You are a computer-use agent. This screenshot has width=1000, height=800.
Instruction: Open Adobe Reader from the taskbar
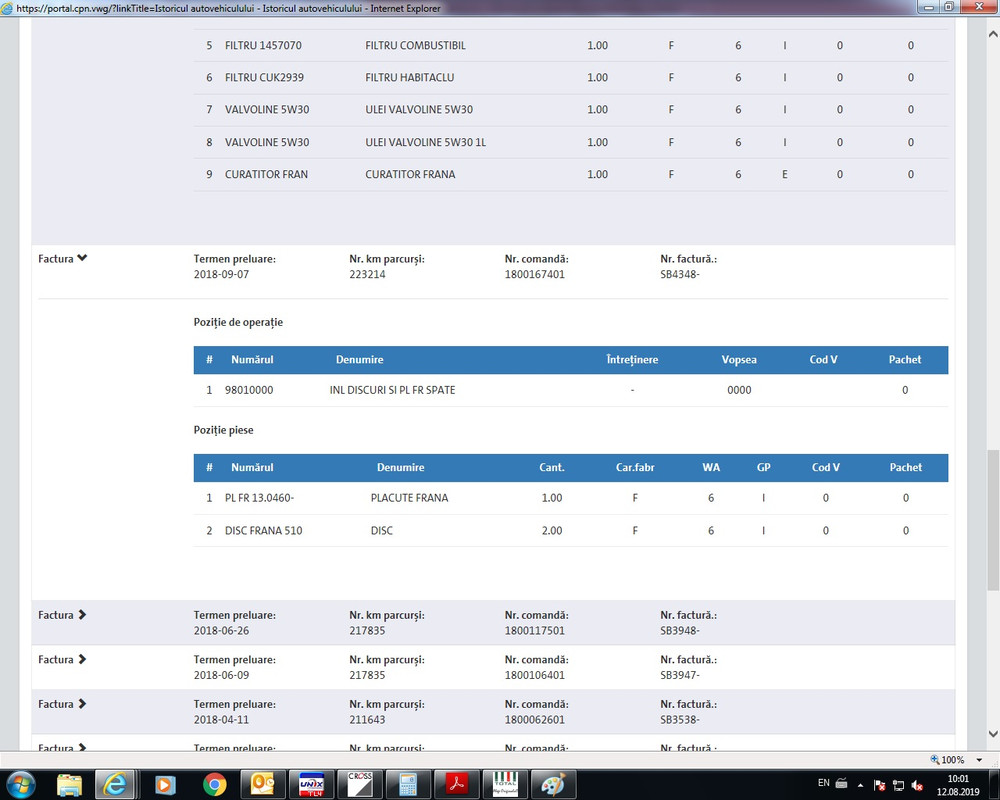457,784
